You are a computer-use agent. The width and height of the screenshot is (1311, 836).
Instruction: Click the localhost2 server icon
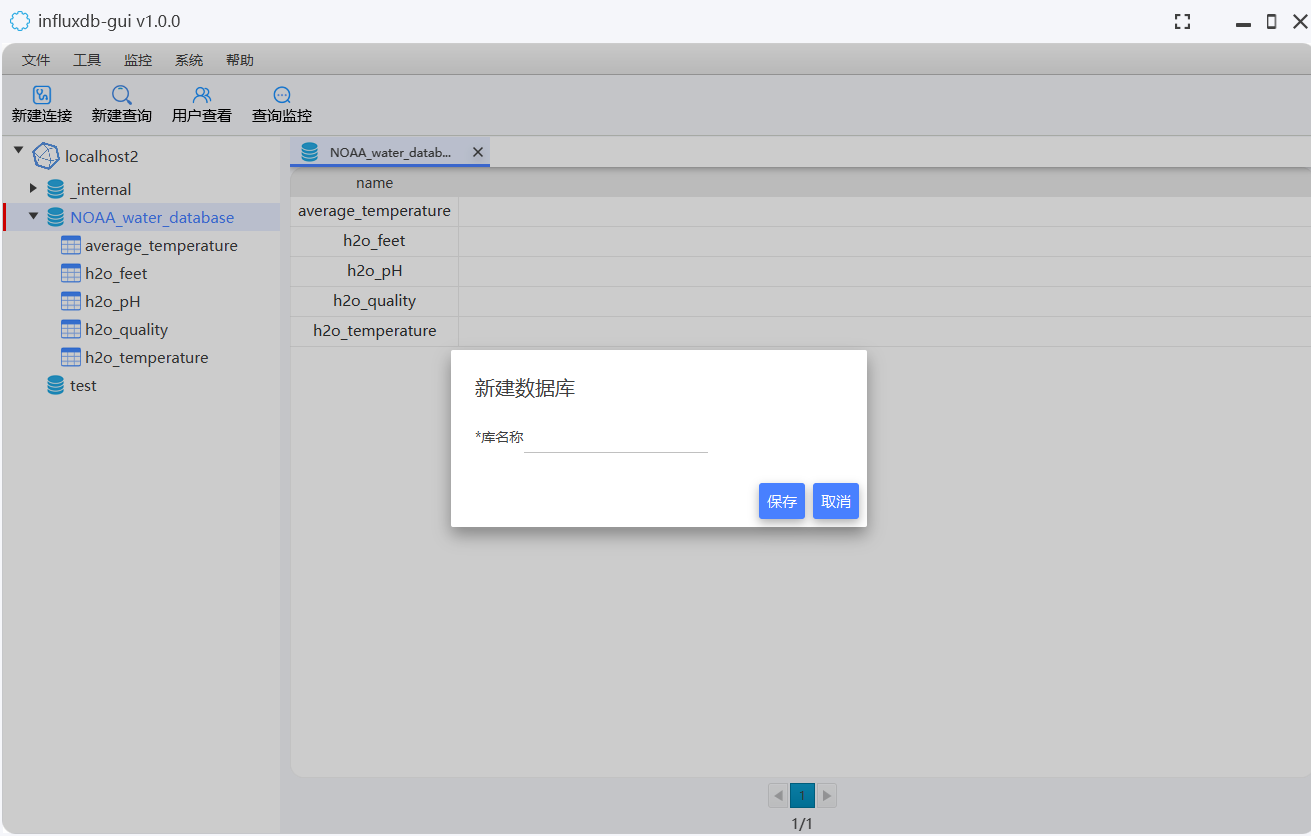click(x=46, y=156)
